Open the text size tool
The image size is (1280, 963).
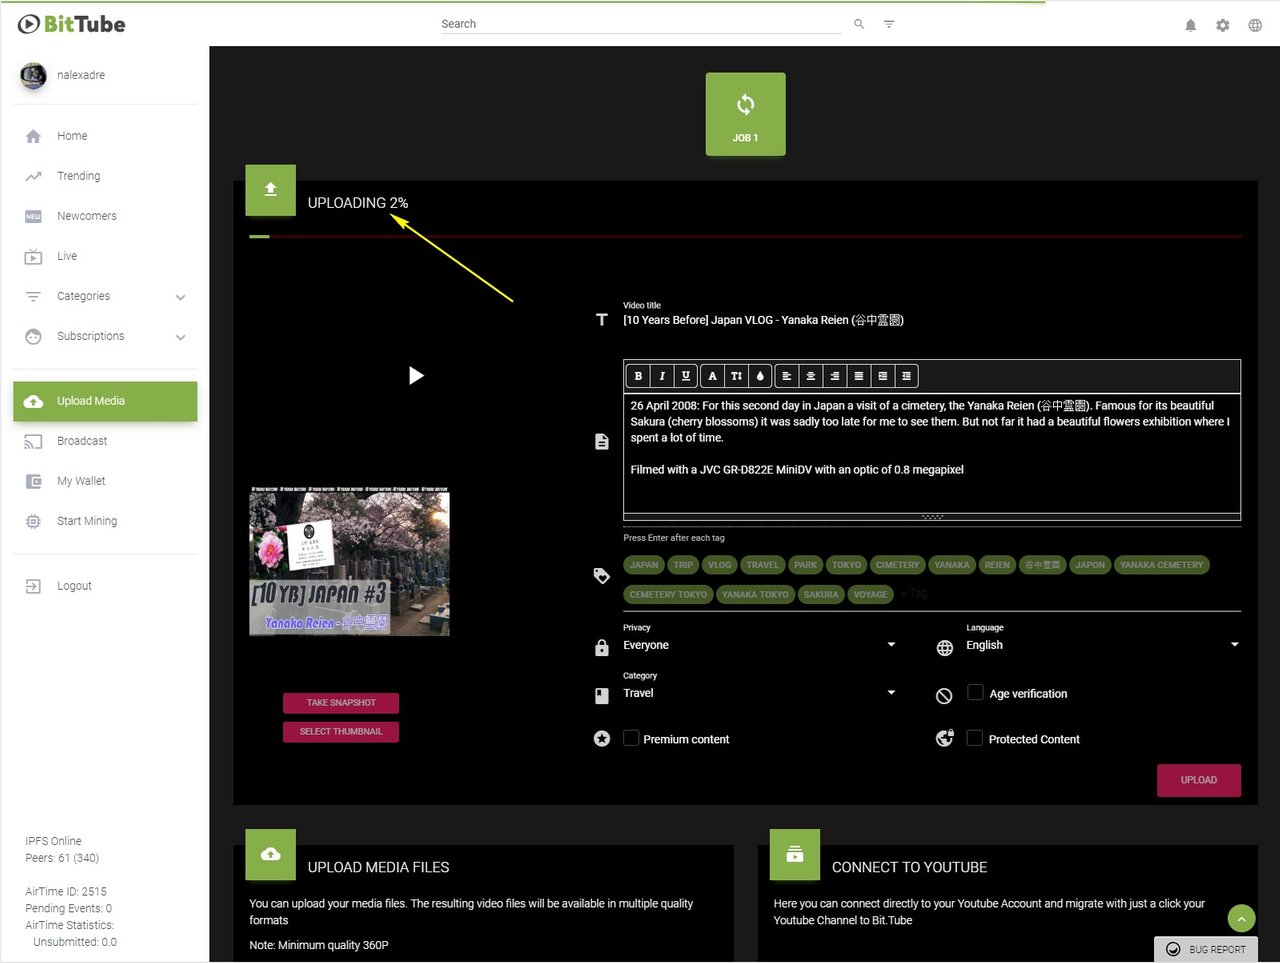coord(736,376)
